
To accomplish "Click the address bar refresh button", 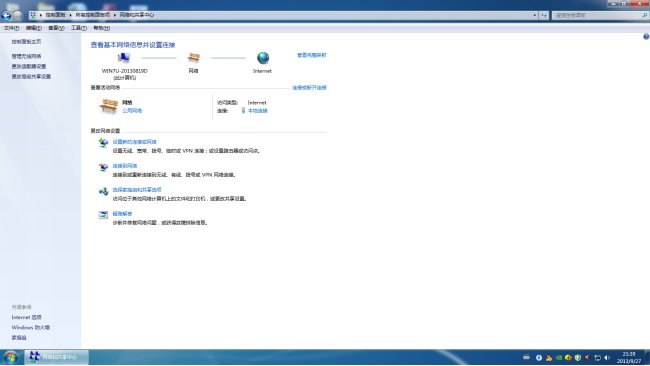I will pos(544,15).
